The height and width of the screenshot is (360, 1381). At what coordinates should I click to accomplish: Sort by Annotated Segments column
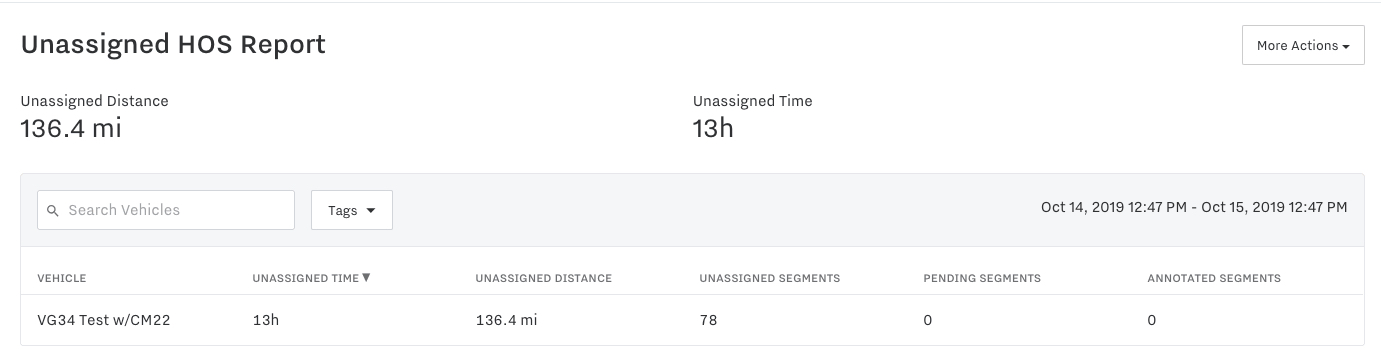point(1214,278)
